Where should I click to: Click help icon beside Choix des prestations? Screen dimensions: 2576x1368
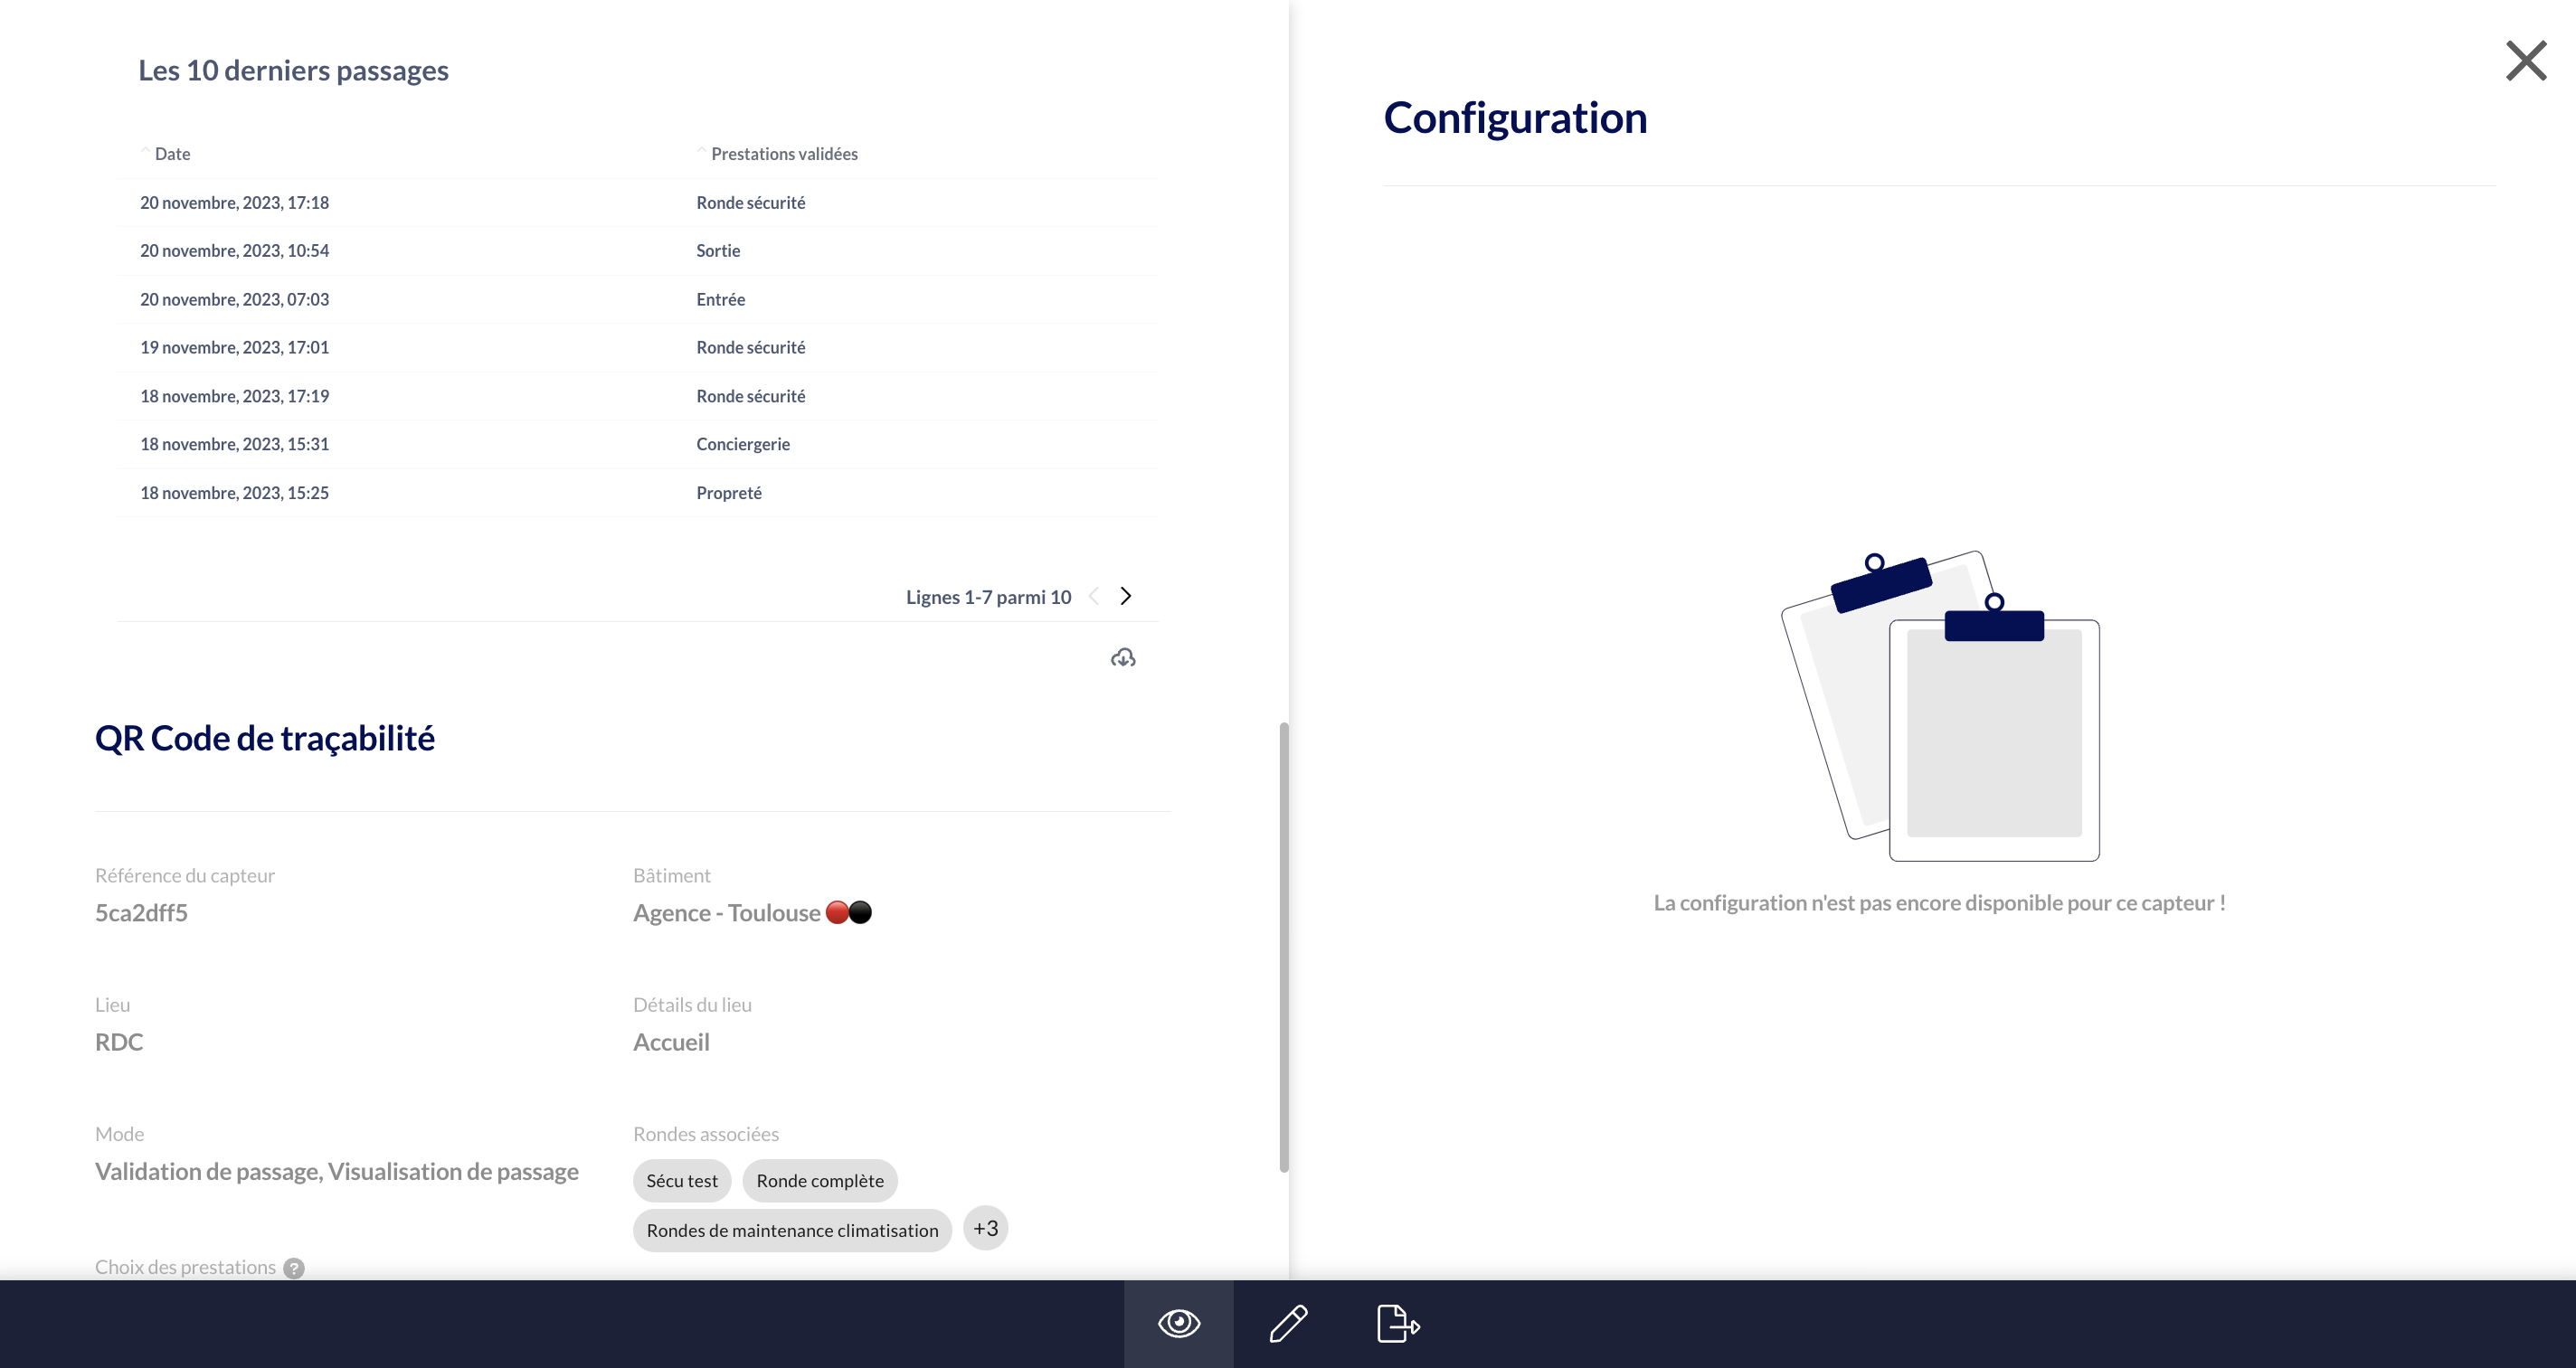click(294, 1268)
